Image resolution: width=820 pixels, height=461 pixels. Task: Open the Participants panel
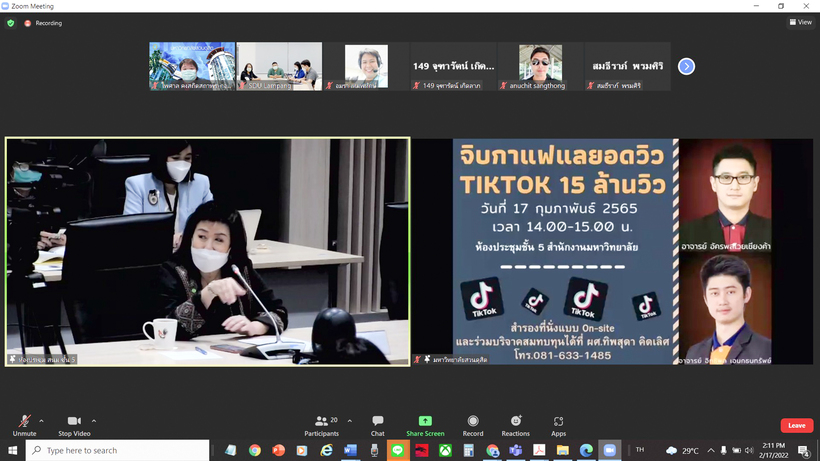322,425
